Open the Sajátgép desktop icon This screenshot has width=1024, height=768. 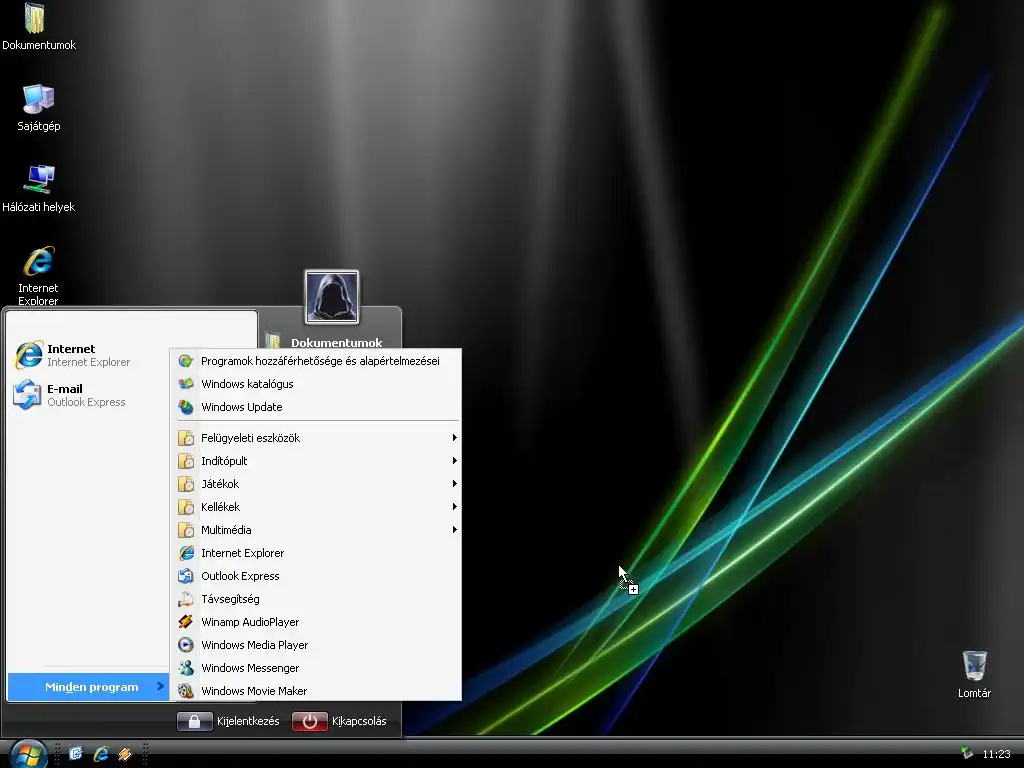point(39,100)
